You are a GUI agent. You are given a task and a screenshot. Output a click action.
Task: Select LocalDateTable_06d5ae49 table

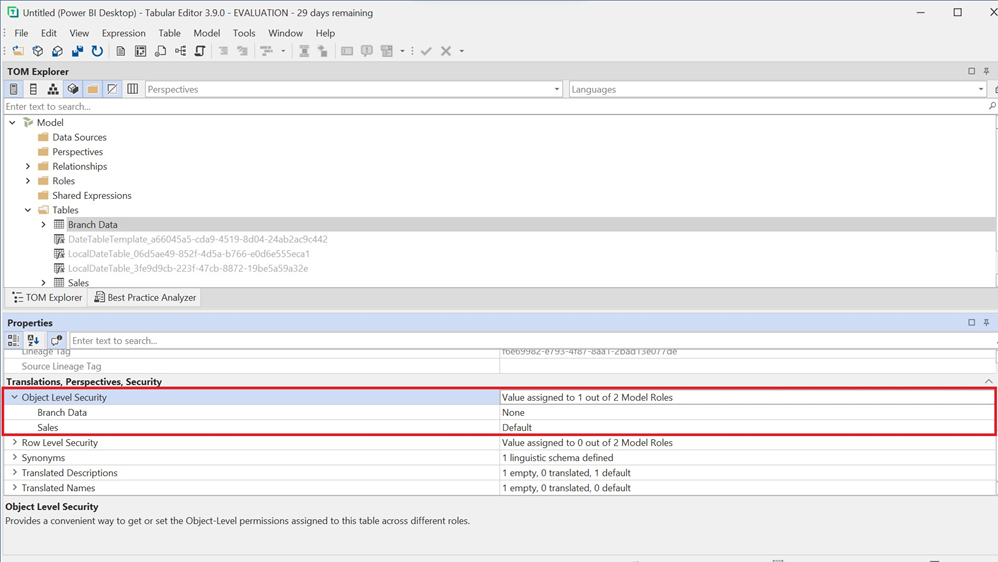(188, 254)
